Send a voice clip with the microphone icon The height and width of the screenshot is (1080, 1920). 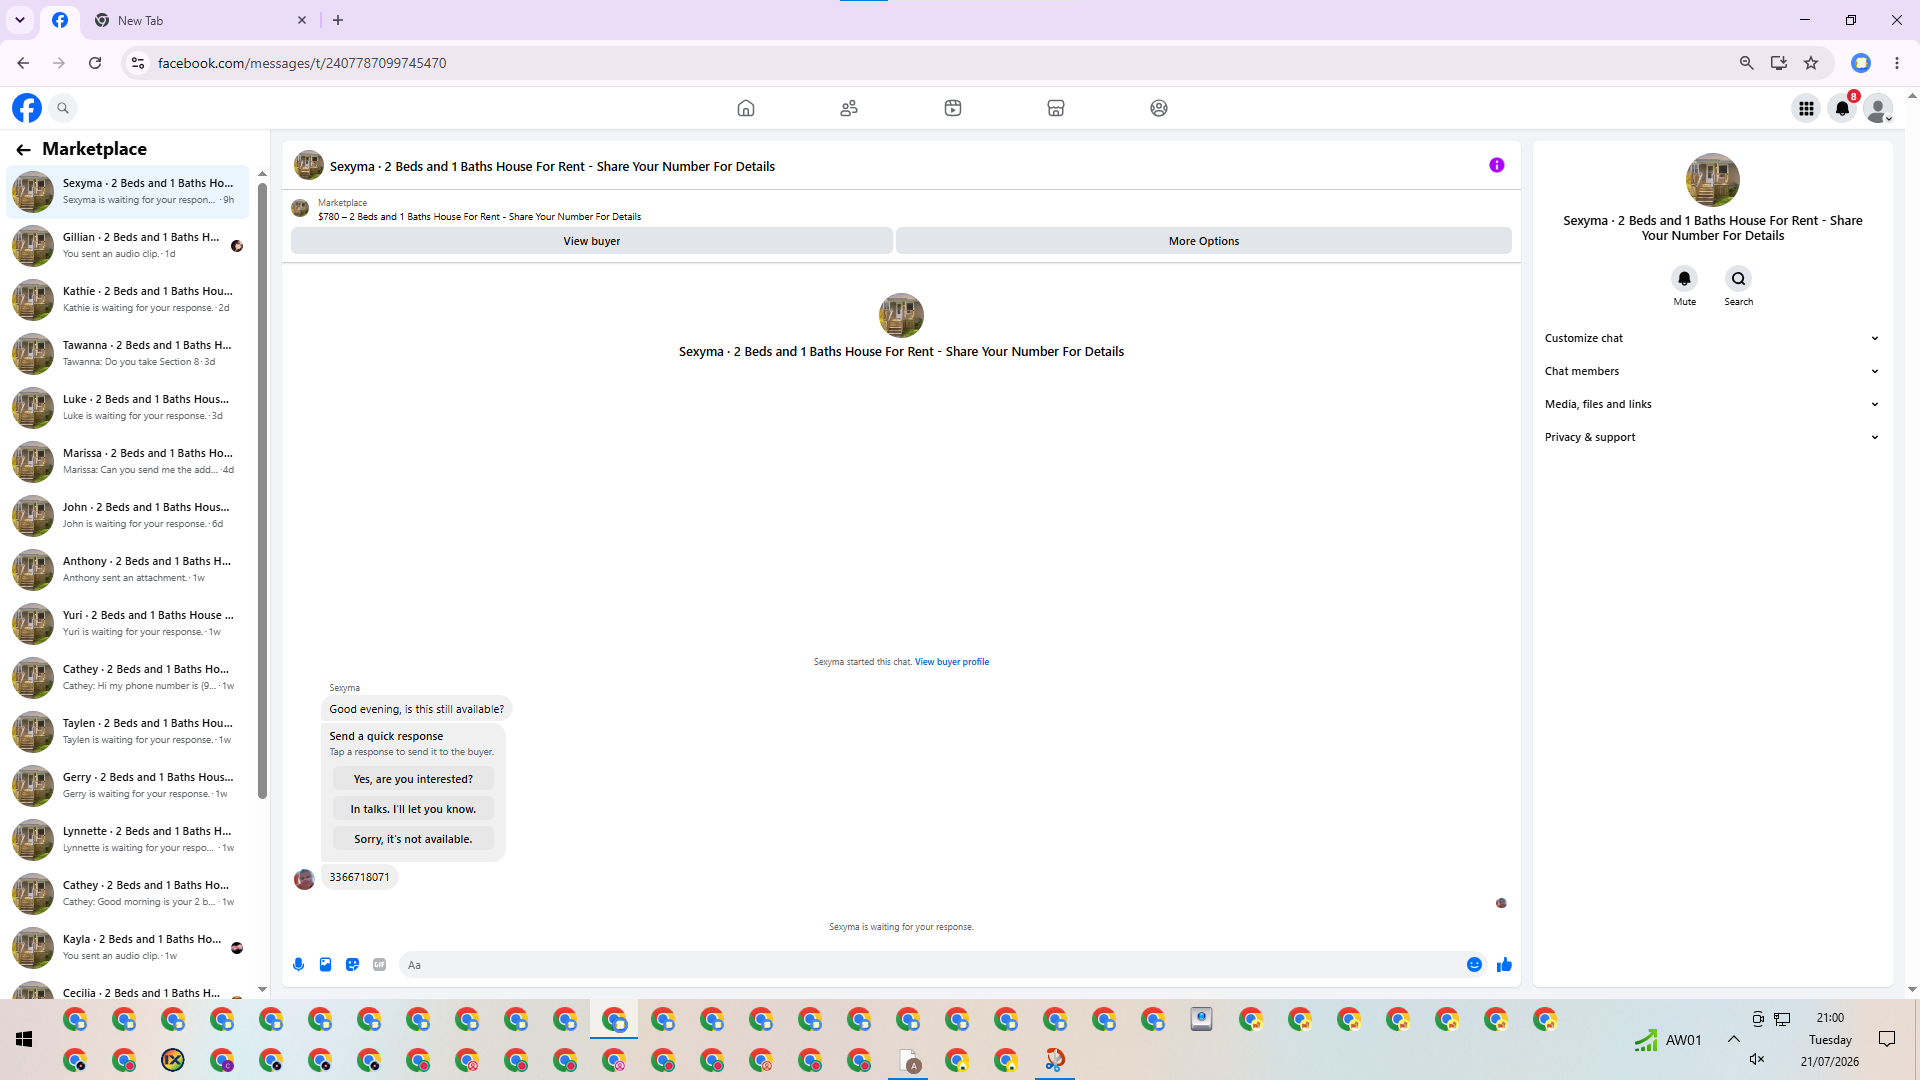[x=298, y=965]
